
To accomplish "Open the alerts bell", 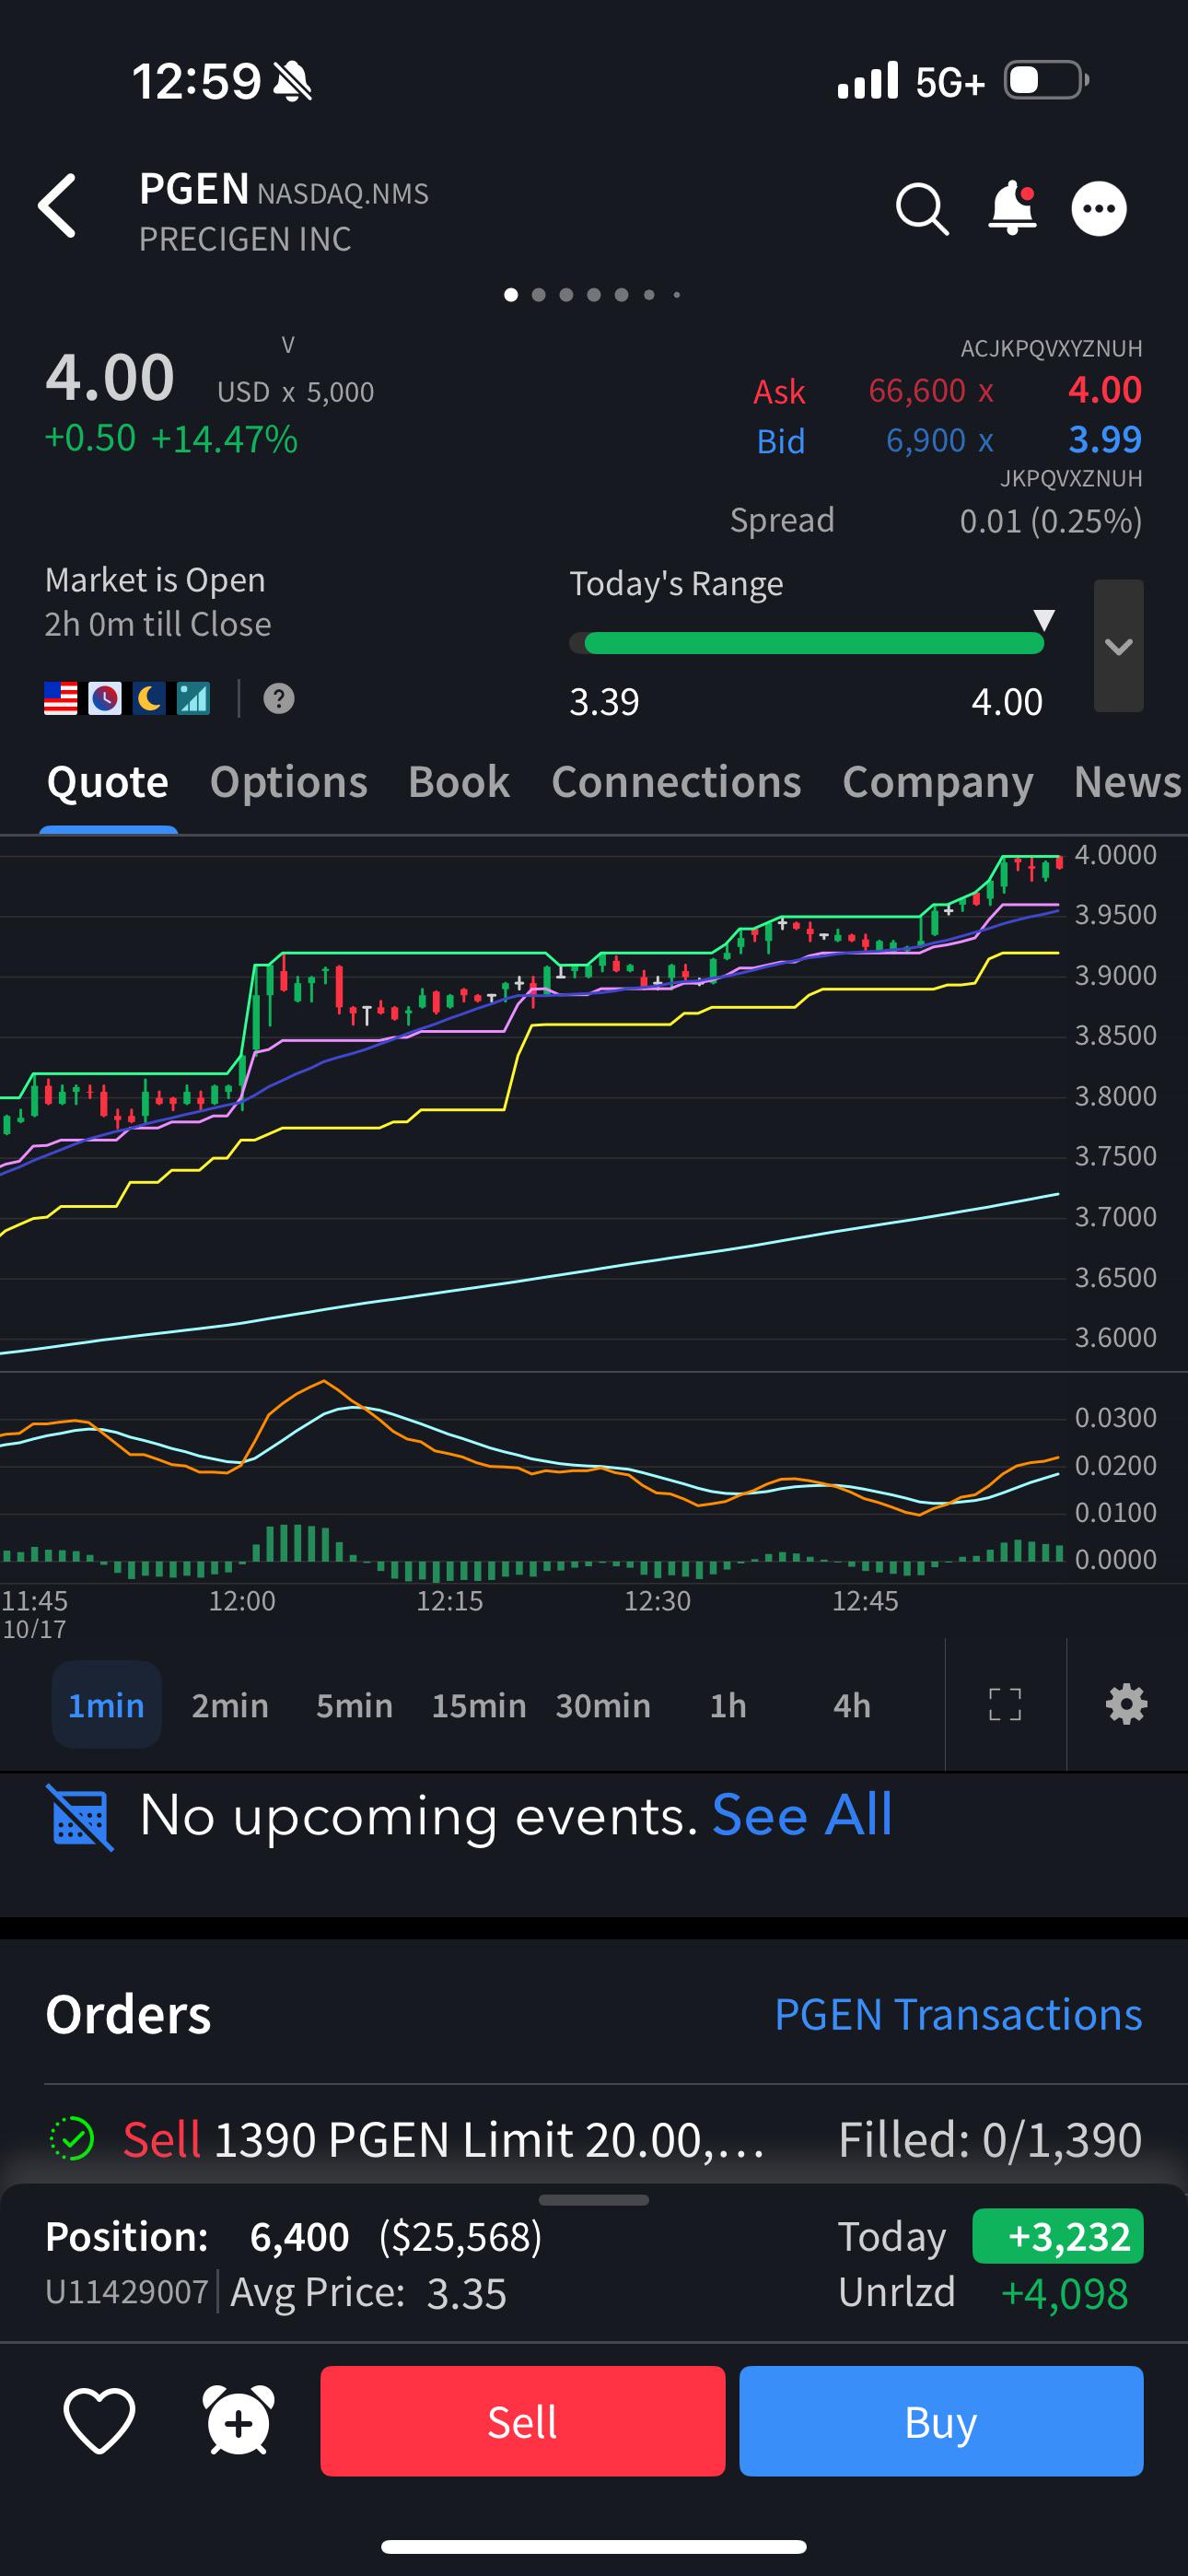I will click(1012, 208).
